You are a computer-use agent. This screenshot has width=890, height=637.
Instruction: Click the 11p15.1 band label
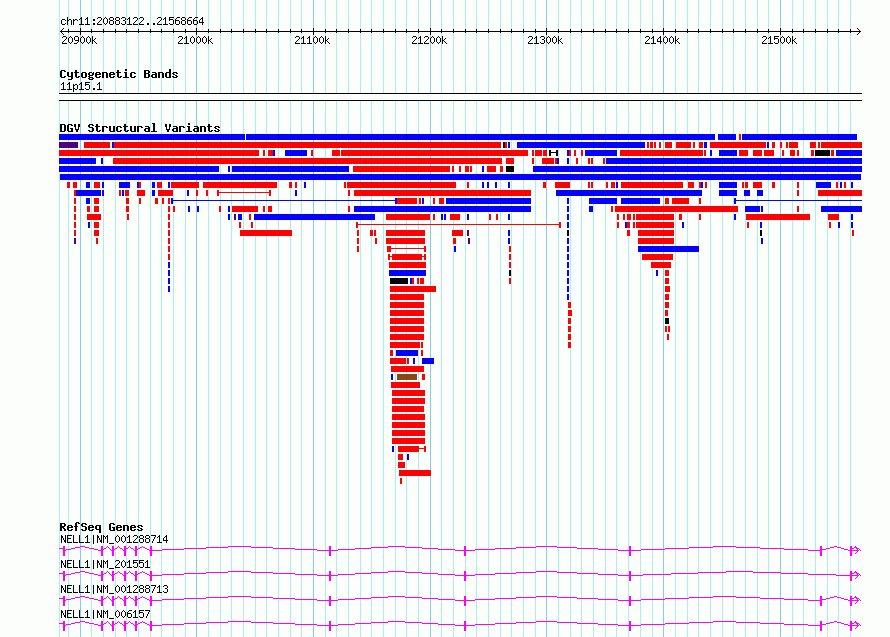[x=81, y=86]
